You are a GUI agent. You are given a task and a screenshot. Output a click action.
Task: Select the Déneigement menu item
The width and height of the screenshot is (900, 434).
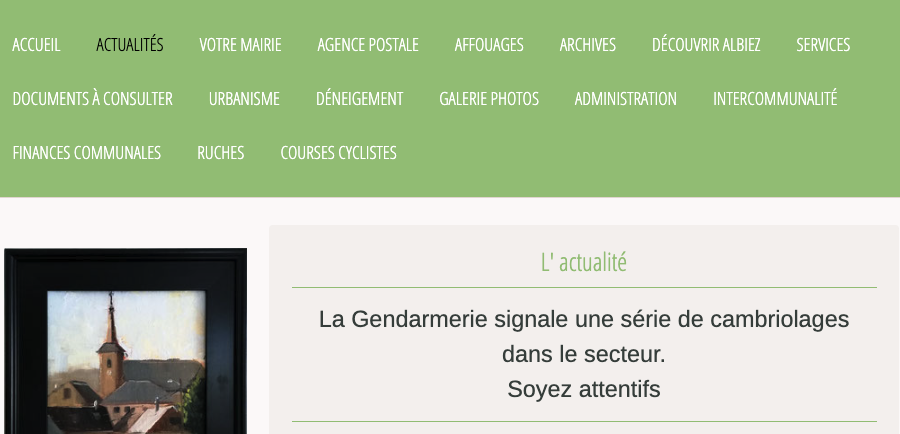[360, 99]
